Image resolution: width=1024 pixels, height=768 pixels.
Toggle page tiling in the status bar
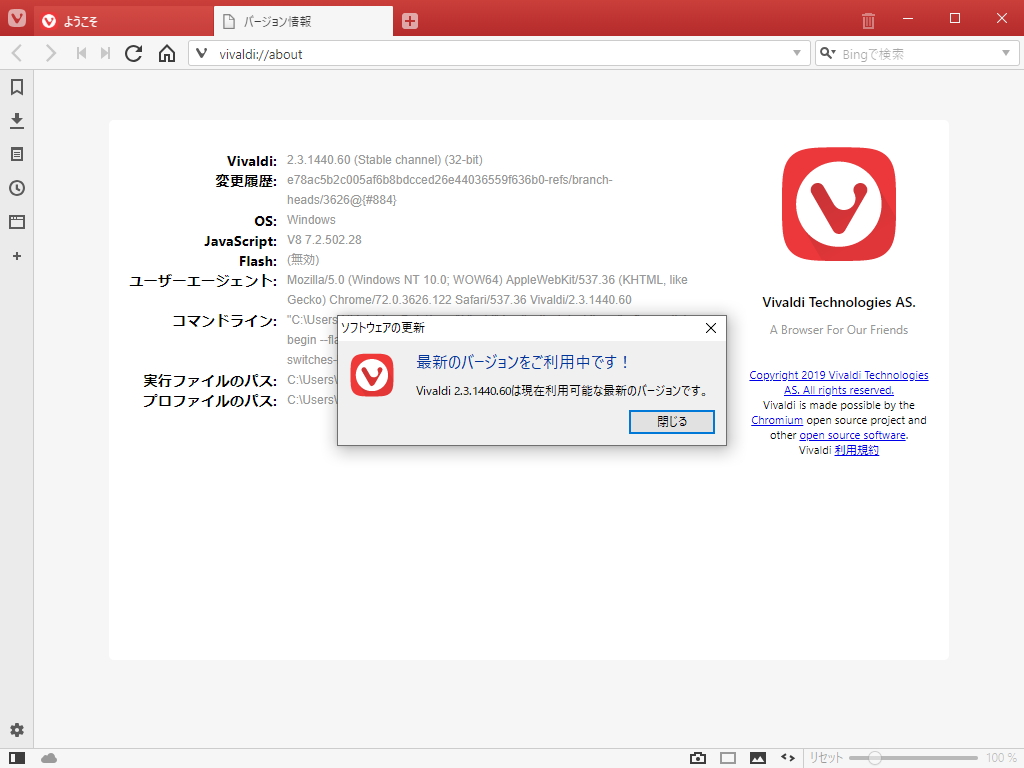(x=727, y=757)
